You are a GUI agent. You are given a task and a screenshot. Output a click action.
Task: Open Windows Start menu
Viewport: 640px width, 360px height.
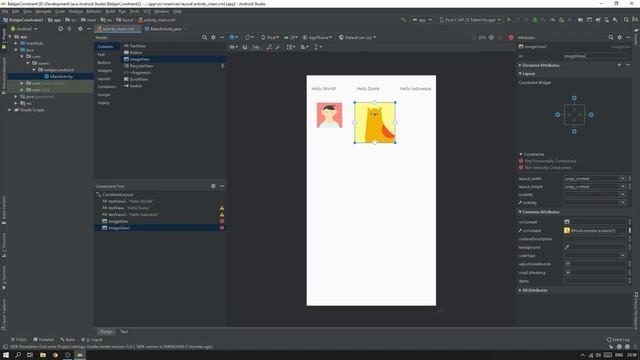tap(6, 355)
